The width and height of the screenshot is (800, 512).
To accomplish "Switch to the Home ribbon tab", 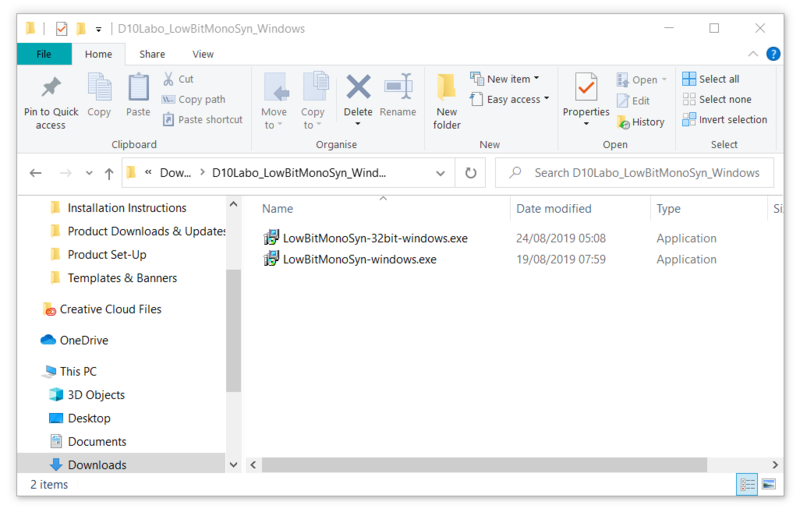I will coord(98,54).
